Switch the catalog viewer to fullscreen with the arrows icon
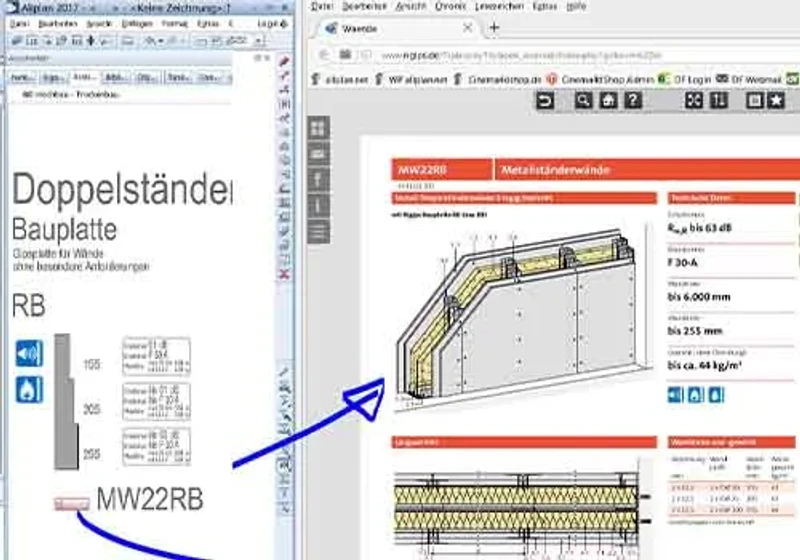This screenshot has width=800, height=560. [694, 100]
